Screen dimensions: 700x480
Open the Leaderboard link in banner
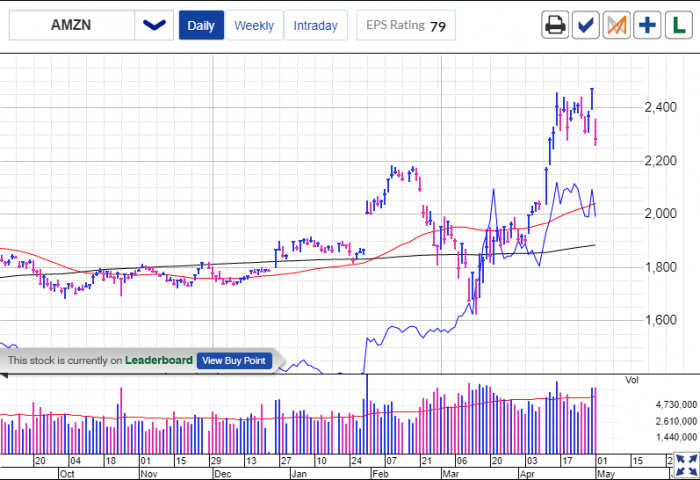tap(160, 360)
